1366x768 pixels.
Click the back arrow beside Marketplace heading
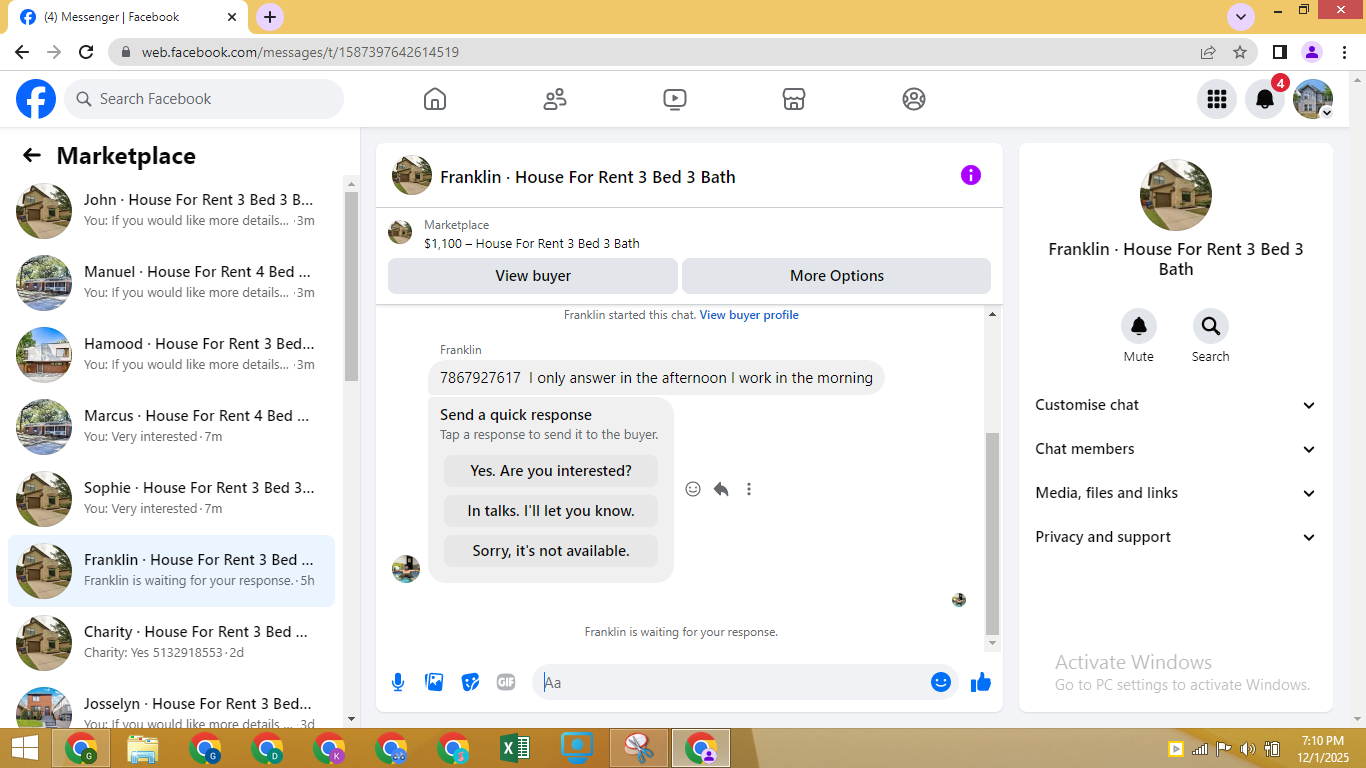(32, 155)
